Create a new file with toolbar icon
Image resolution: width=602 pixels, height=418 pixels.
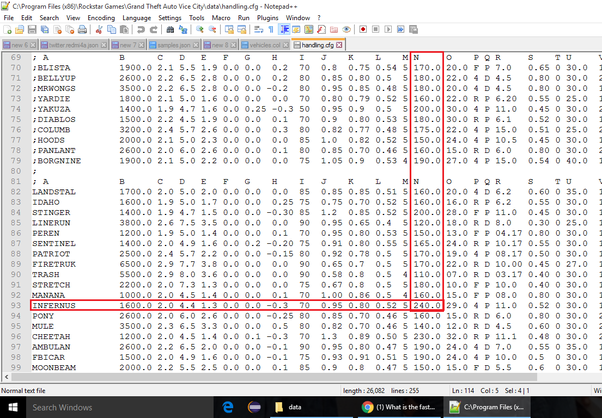coord(7,30)
